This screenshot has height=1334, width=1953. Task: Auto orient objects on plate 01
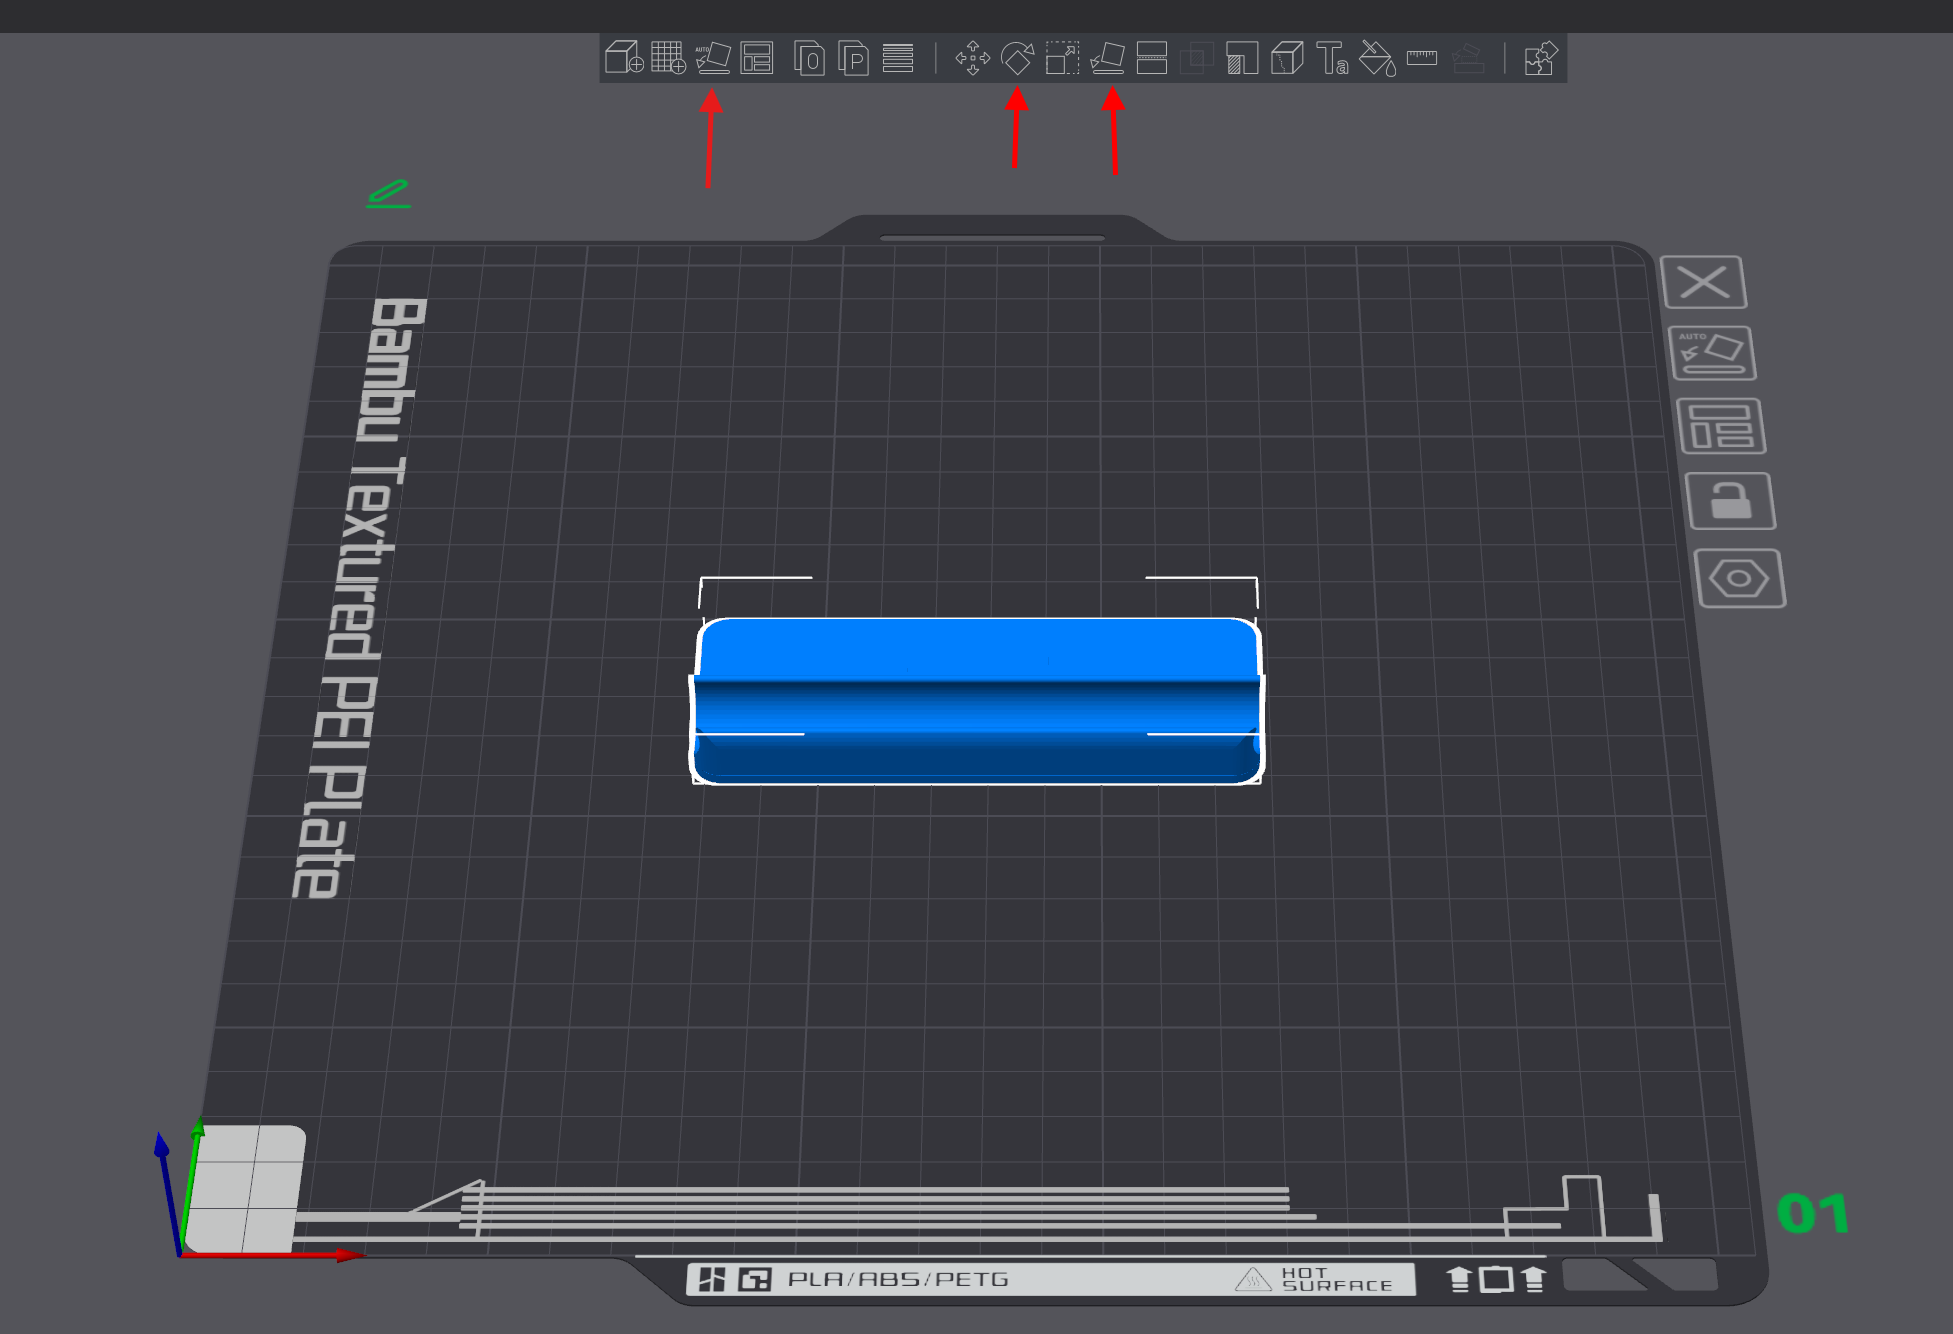1712,353
